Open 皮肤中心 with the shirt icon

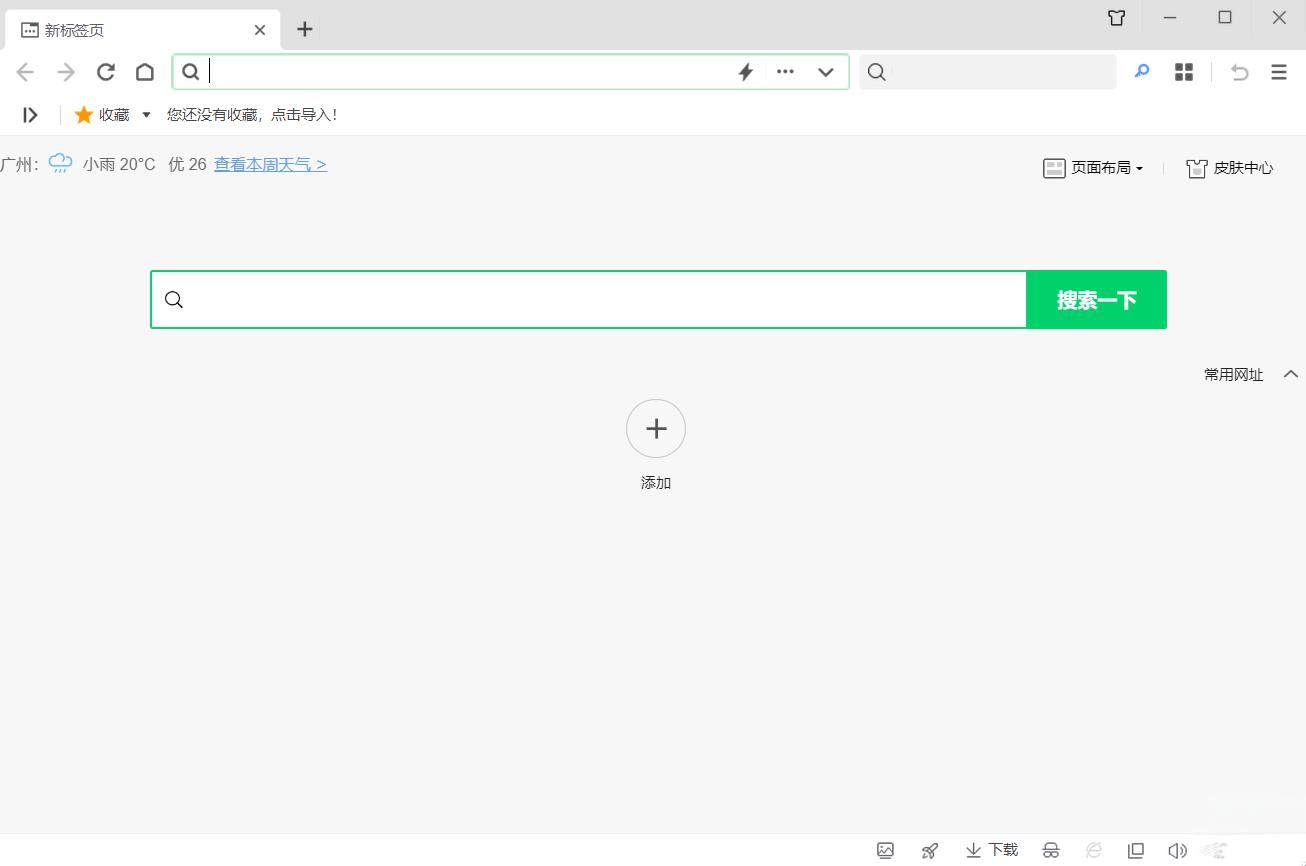[x=1229, y=167]
